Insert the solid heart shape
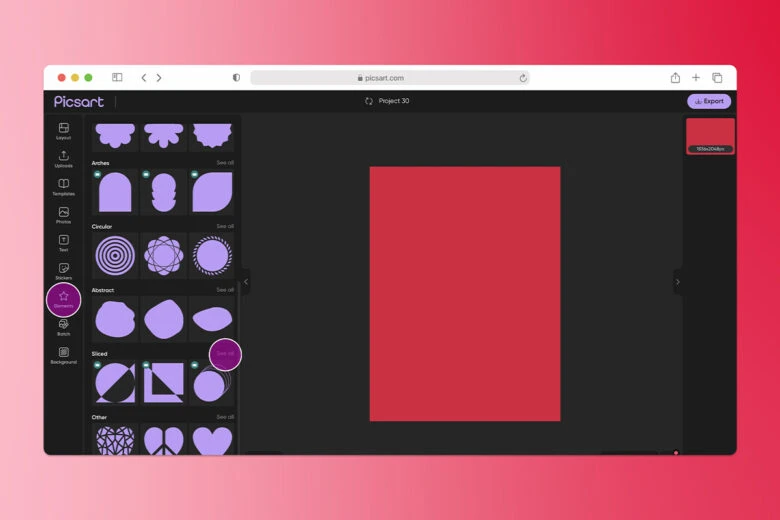The width and height of the screenshot is (780, 520). coord(212,440)
